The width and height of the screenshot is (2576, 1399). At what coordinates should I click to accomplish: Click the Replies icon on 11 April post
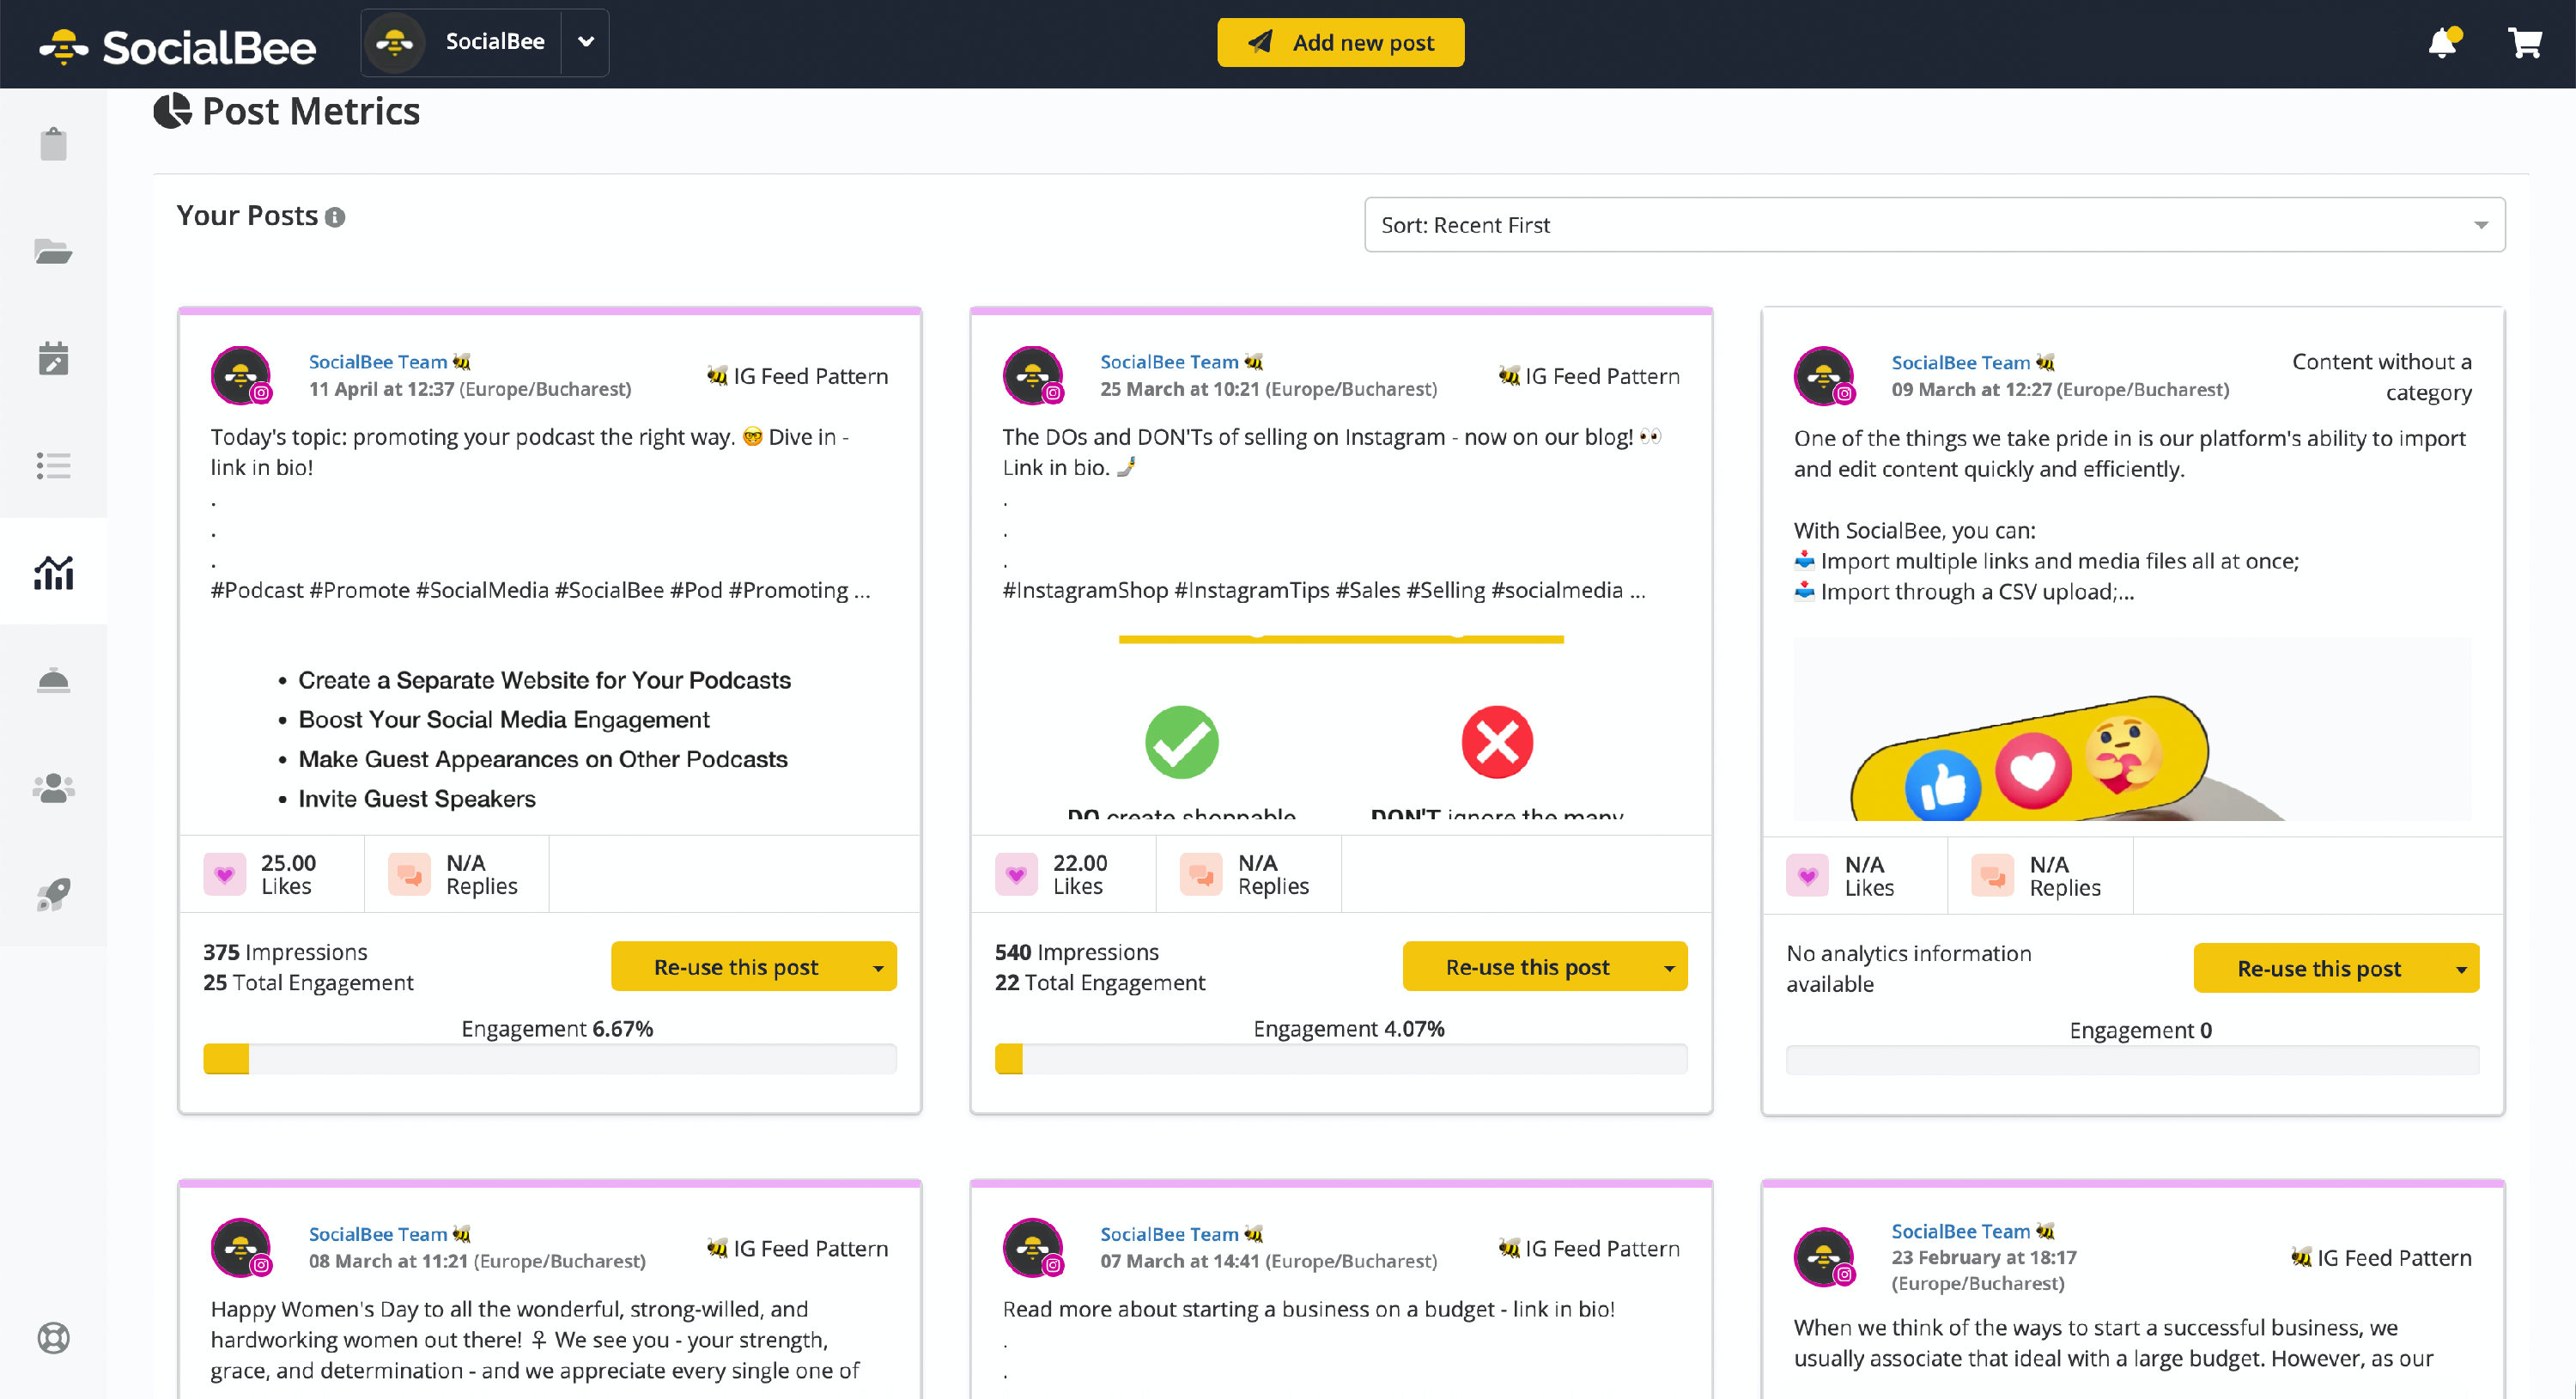click(x=409, y=874)
